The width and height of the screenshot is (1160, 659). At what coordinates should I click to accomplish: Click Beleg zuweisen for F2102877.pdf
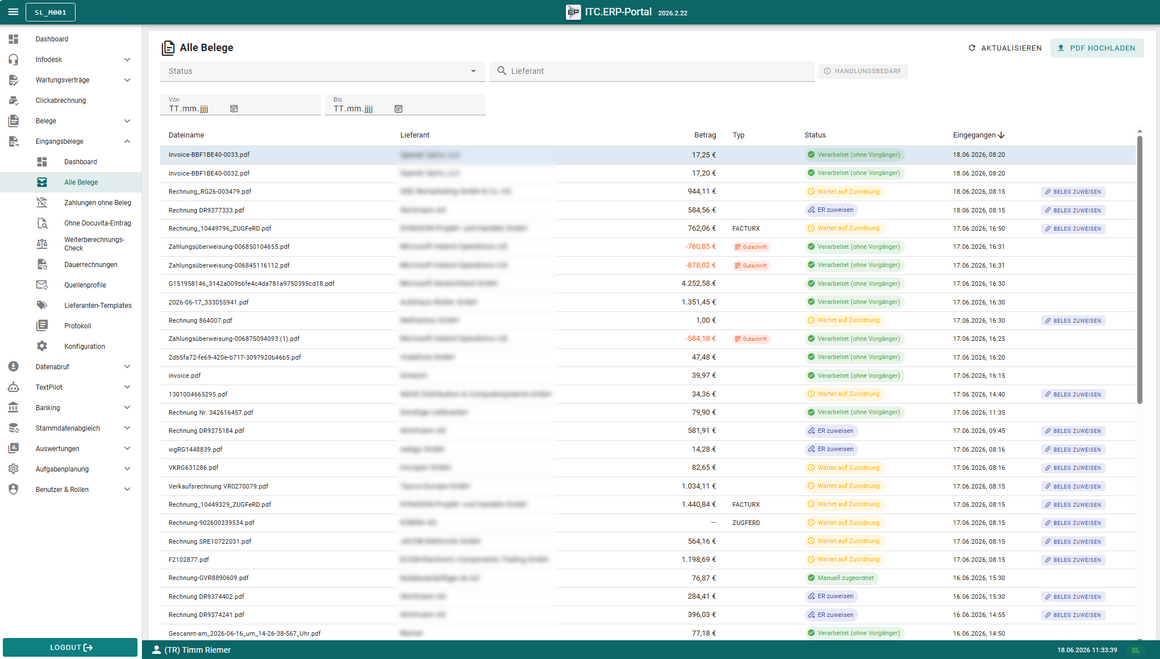pyautogui.click(x=1073, y=560)
